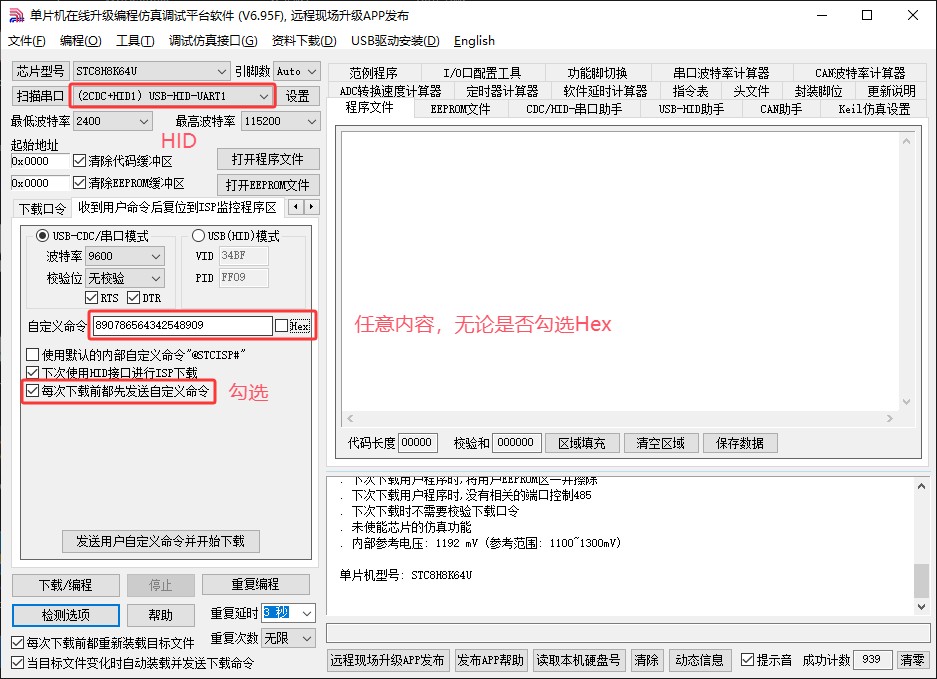
Task: Toggle the 提示音 checkbox
Action: [747, 660]
